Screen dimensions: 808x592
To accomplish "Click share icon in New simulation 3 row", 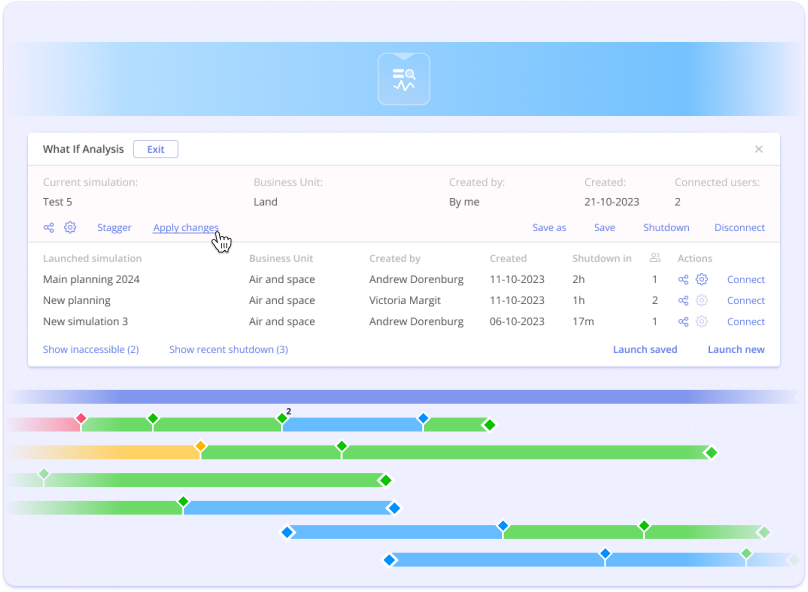I will (683, 322).
